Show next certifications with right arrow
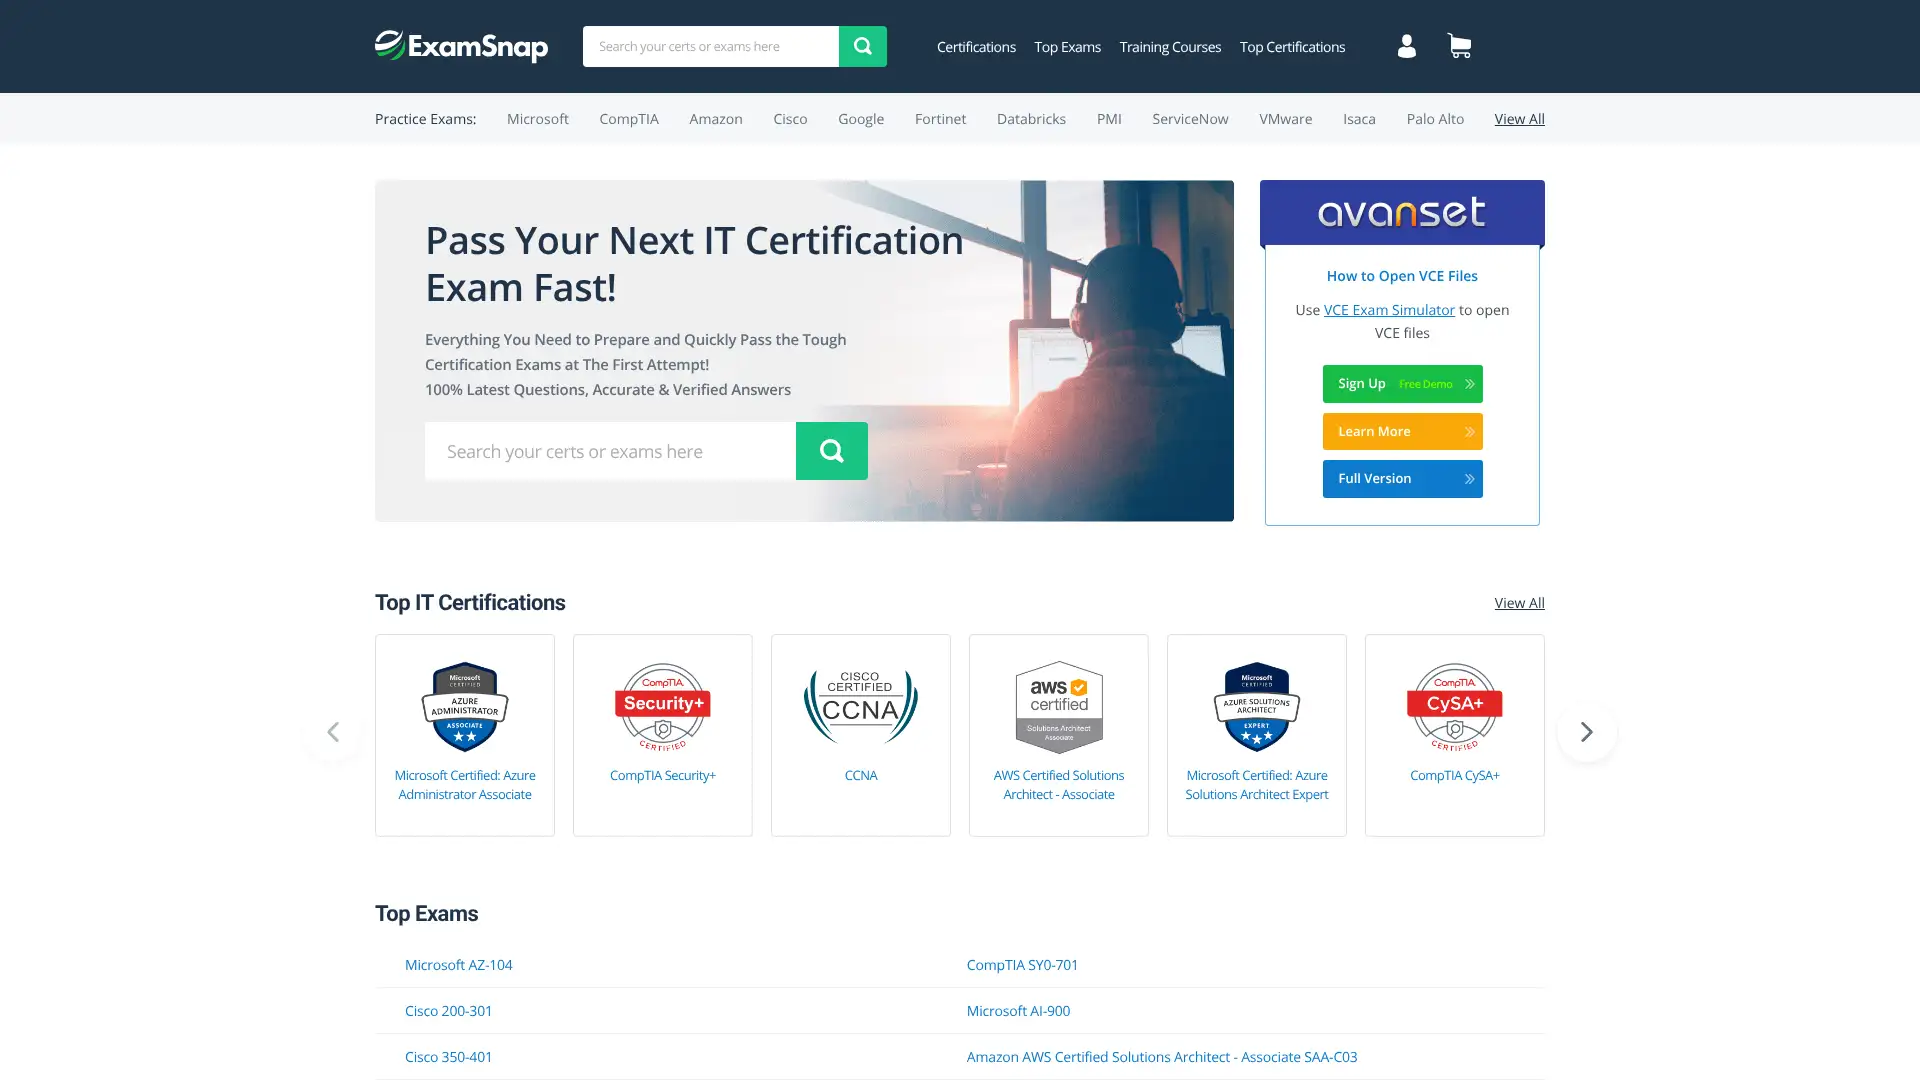 1586,732
